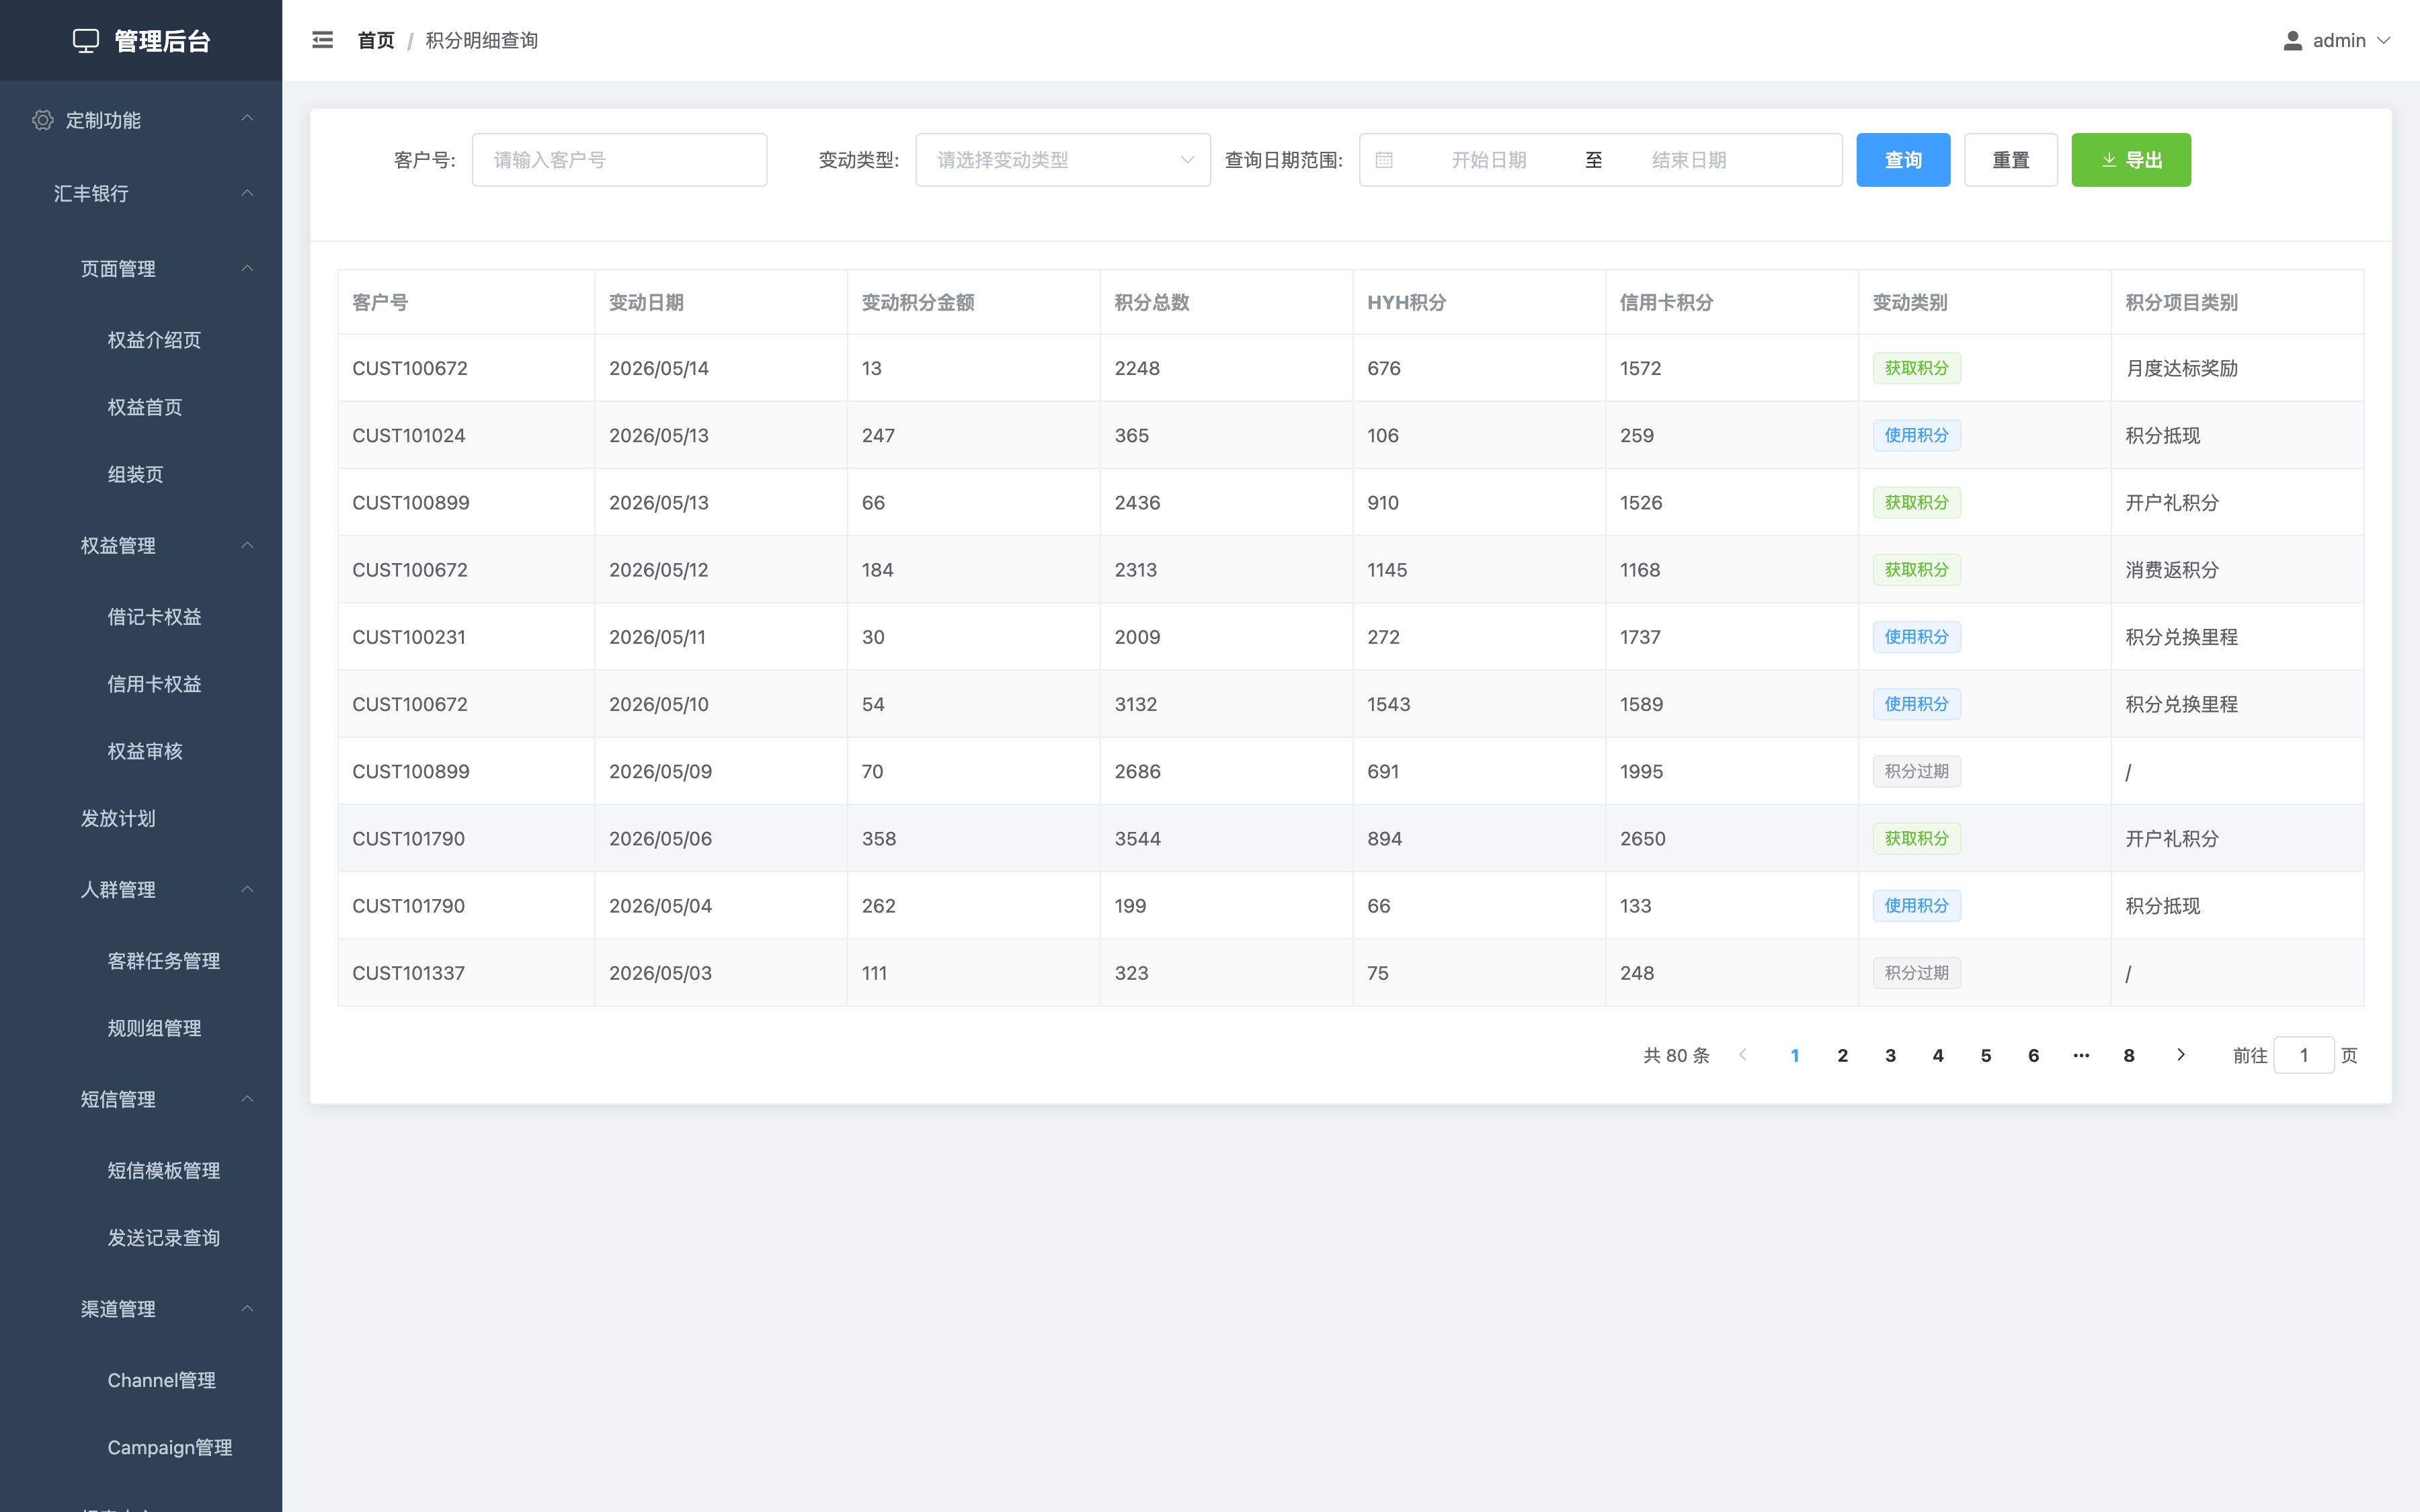This screenshot has width=2420, height=1512.
Task: Click the green 导出 button
Action: [2131, 160]
